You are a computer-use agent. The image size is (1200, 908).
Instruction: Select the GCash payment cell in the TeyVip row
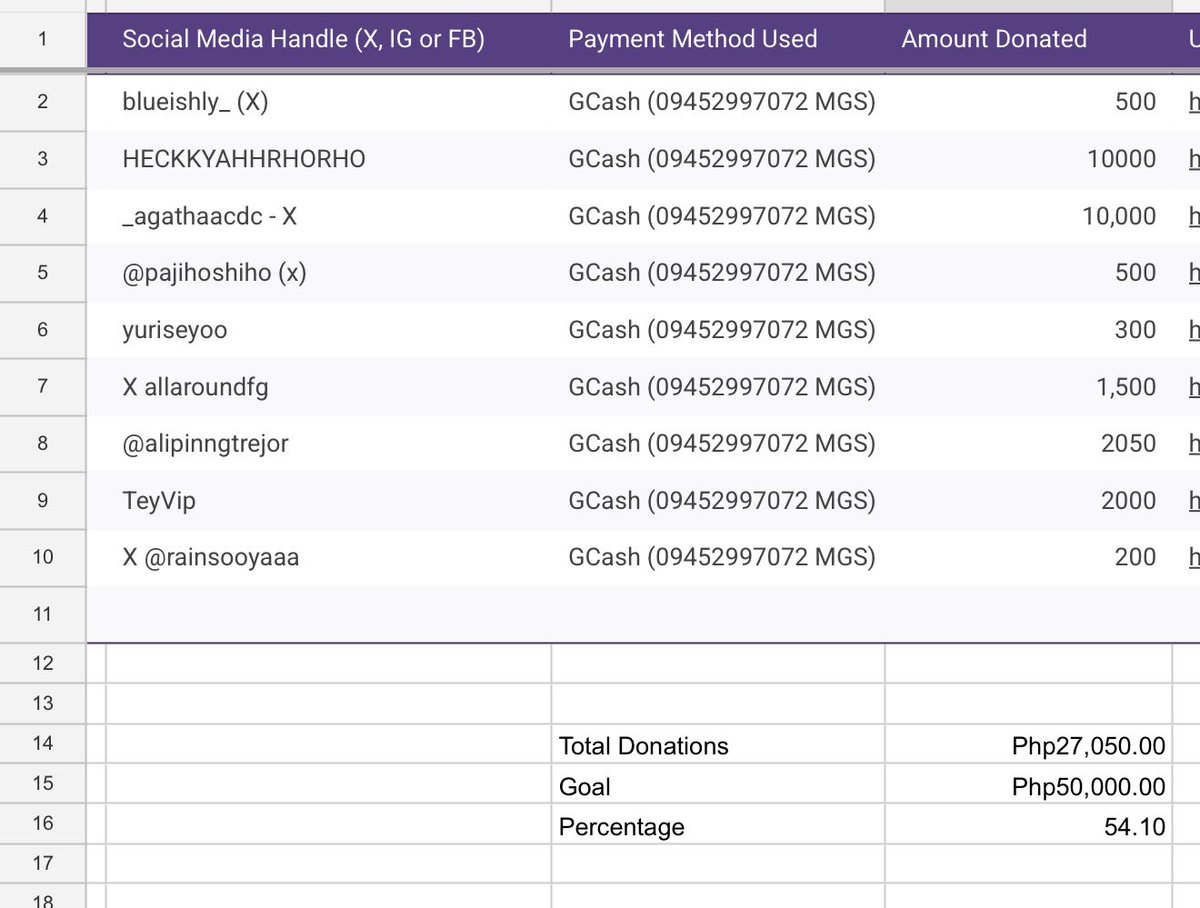coord(718,500)
